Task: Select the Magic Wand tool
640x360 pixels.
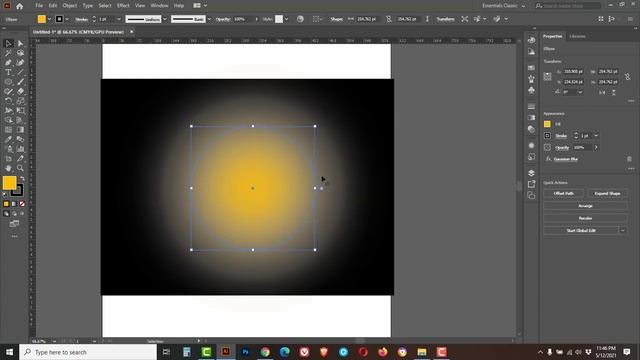Action: pos(8,53)
